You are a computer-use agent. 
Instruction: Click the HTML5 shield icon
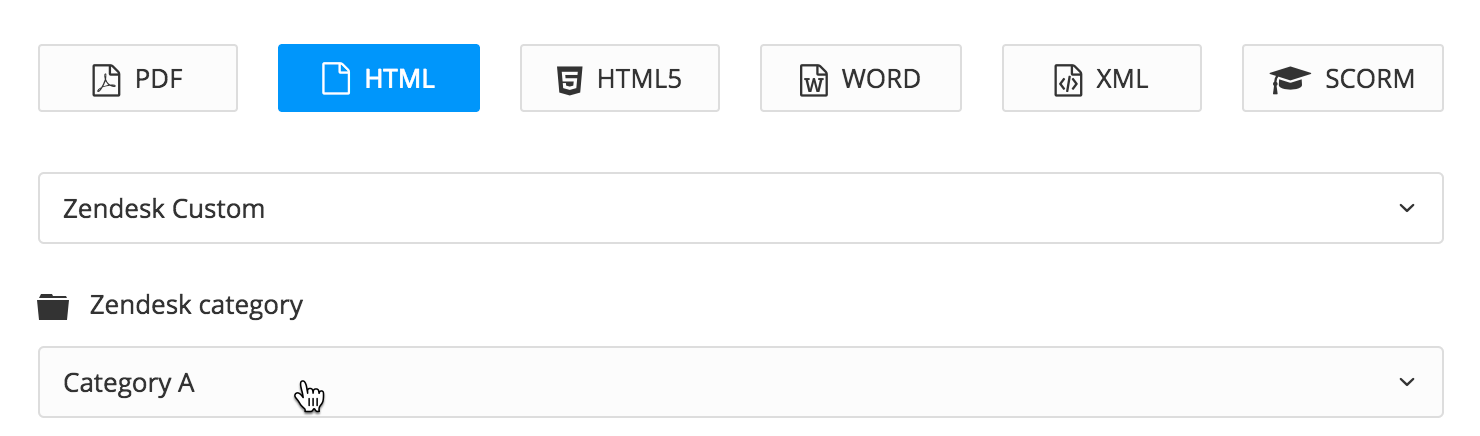[569, 79]
